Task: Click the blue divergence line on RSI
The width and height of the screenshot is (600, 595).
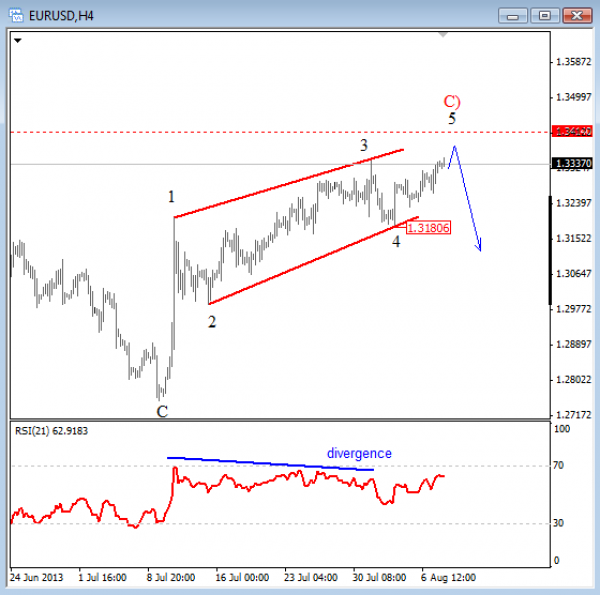Action: (x=270, y=464)
